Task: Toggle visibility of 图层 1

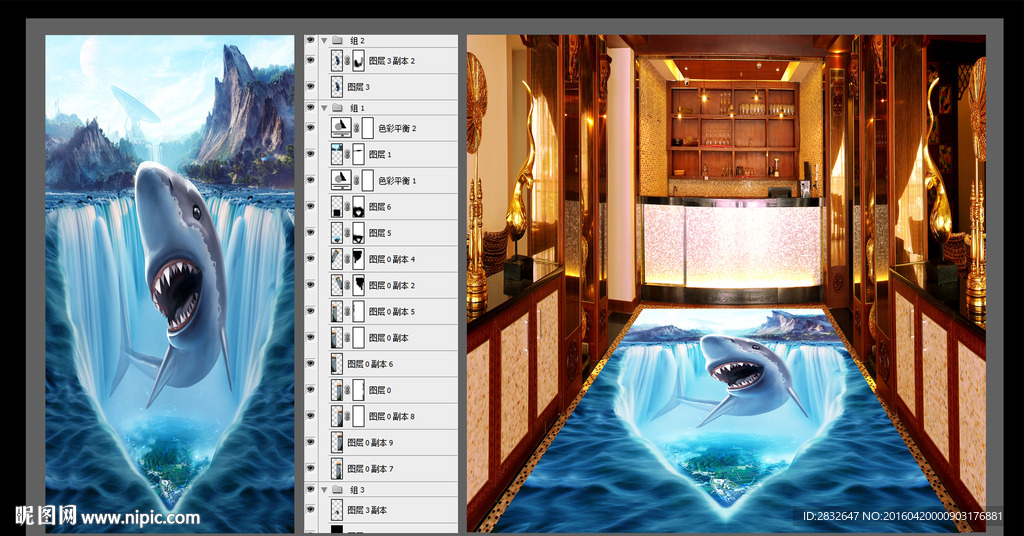Action: 311,154
